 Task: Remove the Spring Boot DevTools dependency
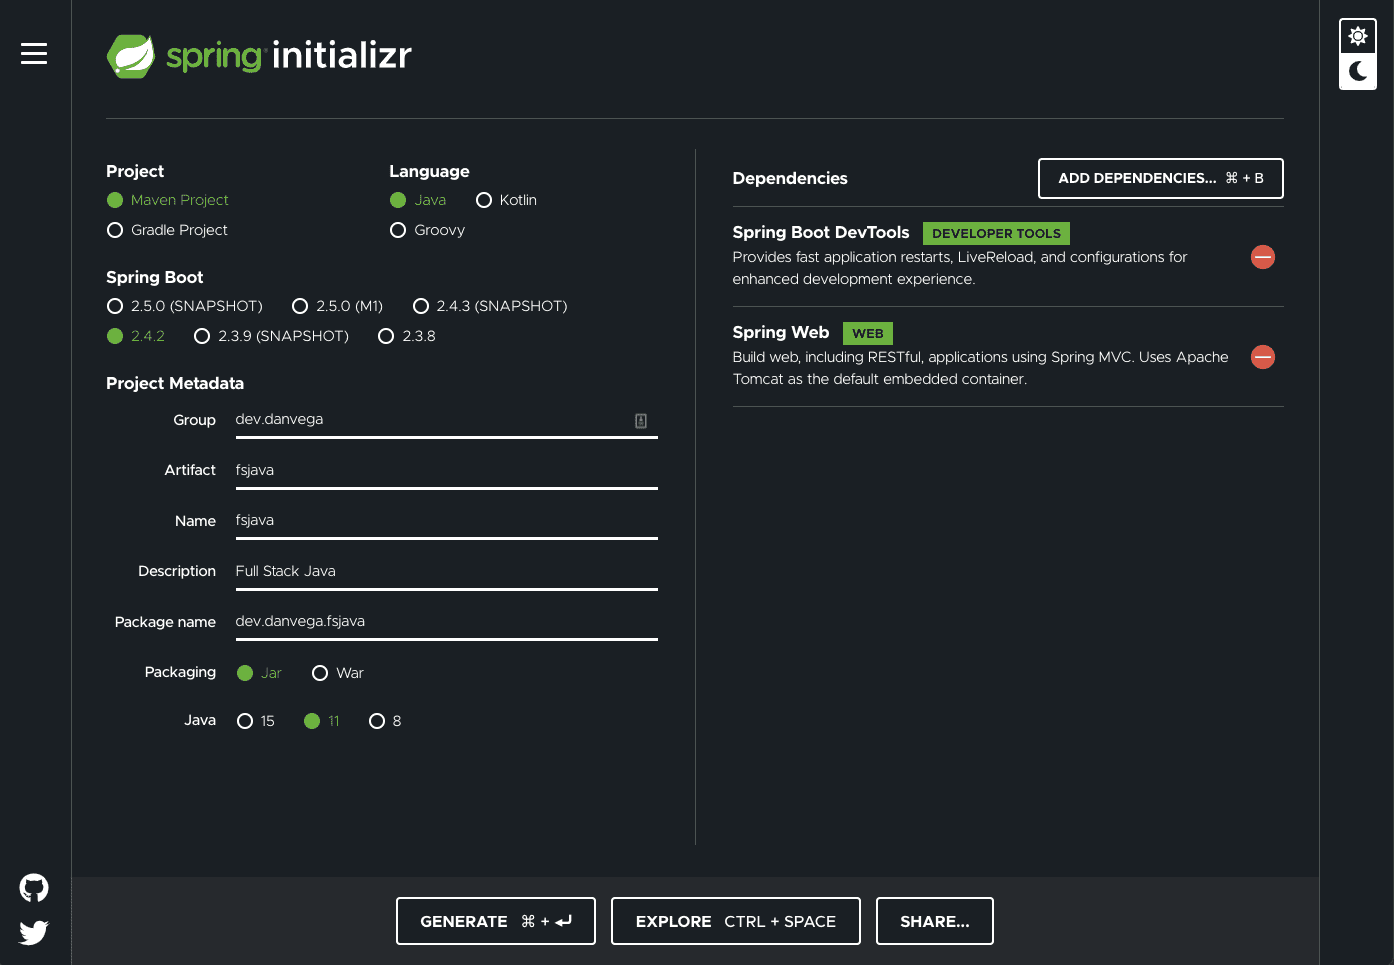[1263, 257]
